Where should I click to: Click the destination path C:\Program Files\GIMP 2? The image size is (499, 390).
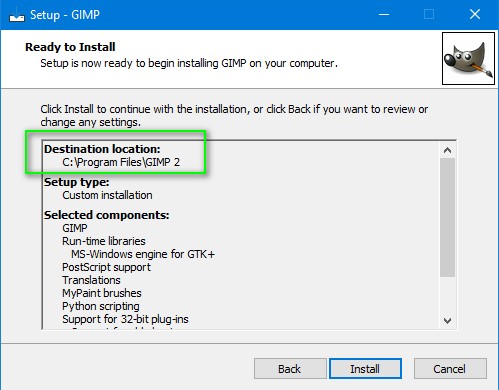[x=121, y=162]
